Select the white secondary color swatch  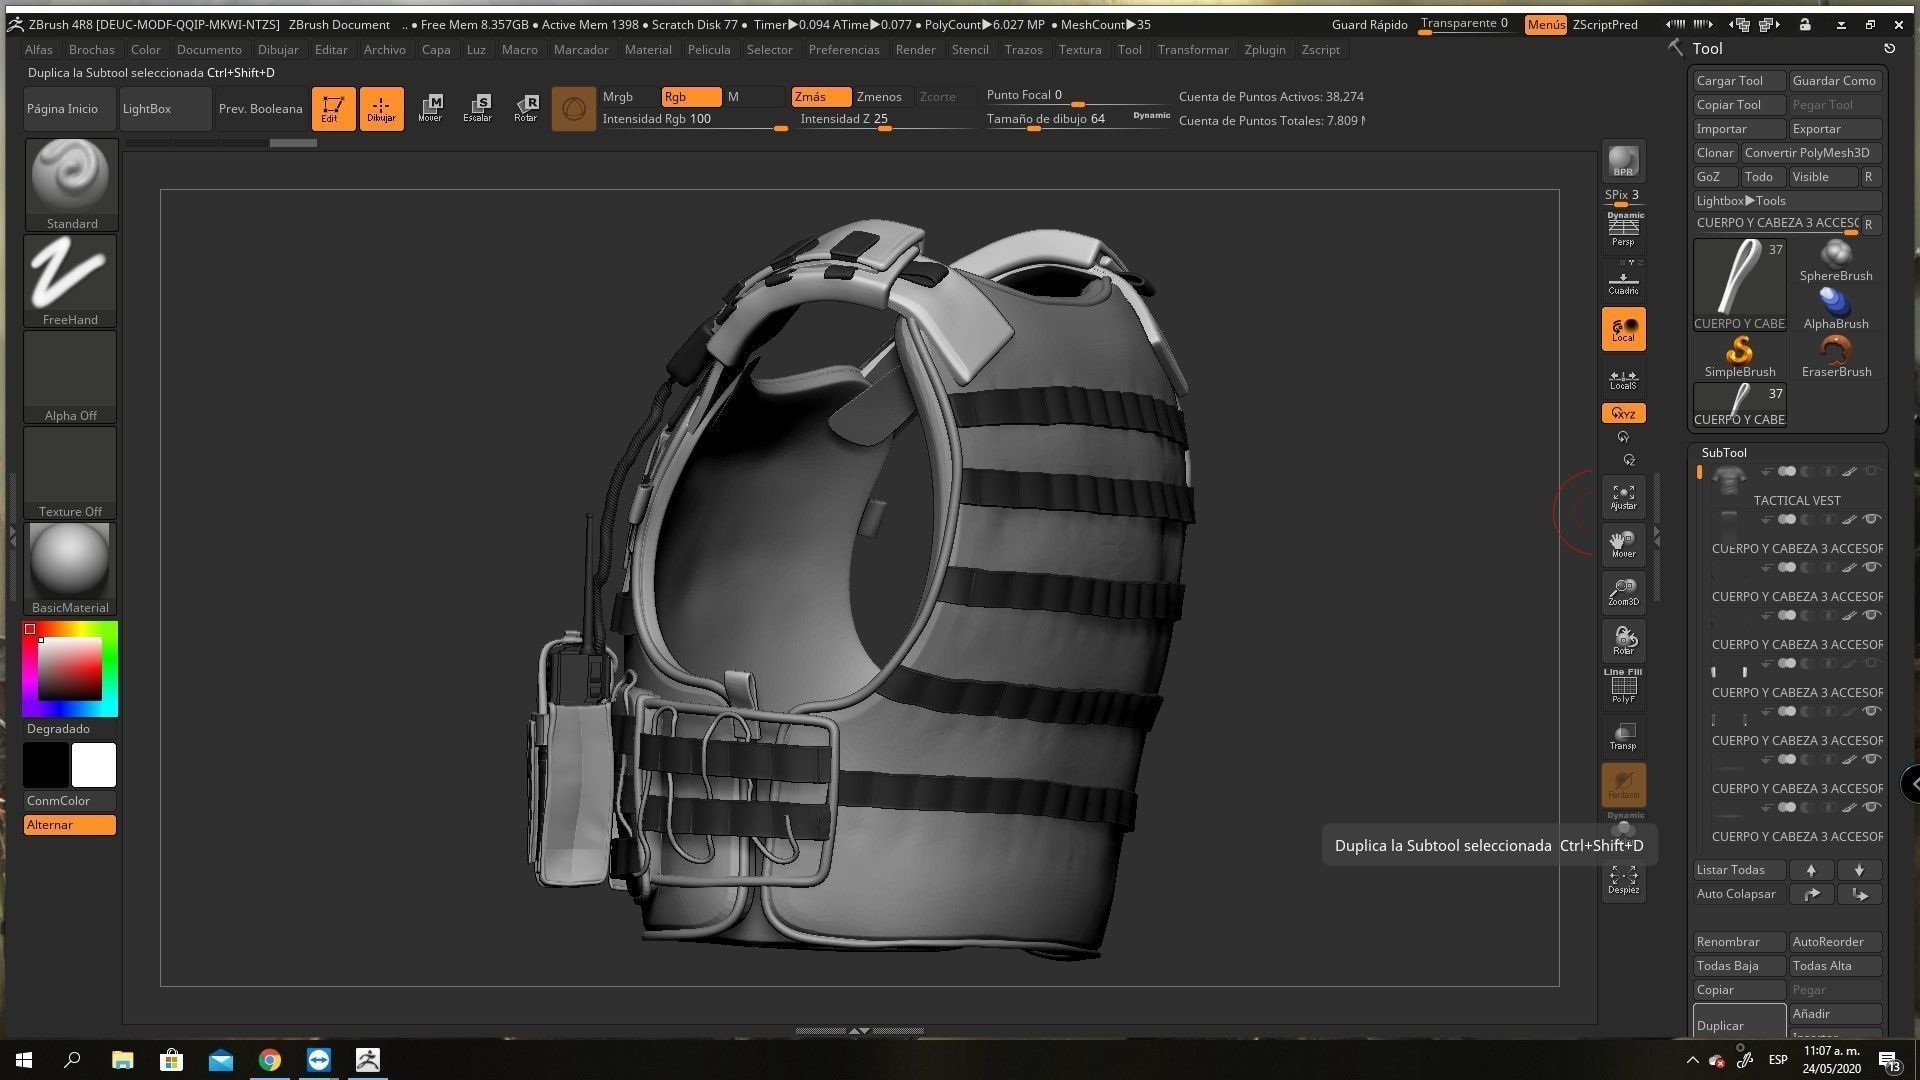94,765
